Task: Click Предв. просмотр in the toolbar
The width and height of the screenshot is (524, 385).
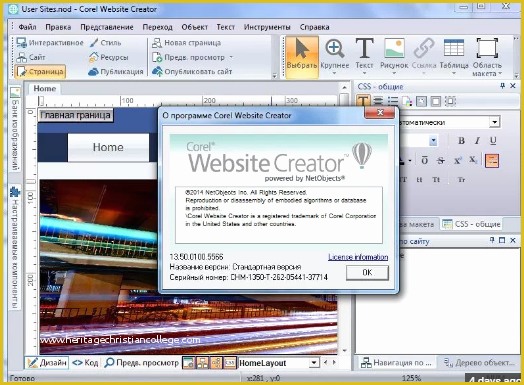Action: (188, 57)
